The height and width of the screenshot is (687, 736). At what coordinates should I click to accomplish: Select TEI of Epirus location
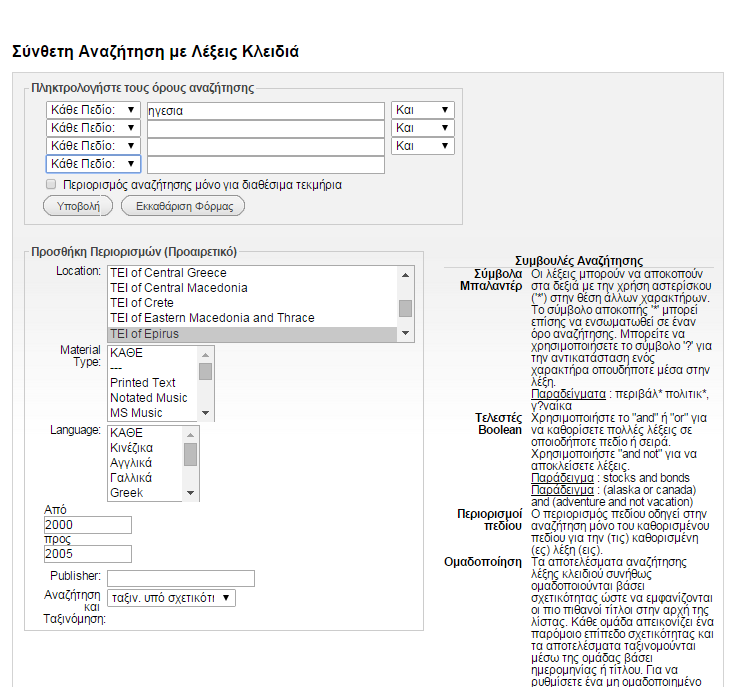coord(253,334)
